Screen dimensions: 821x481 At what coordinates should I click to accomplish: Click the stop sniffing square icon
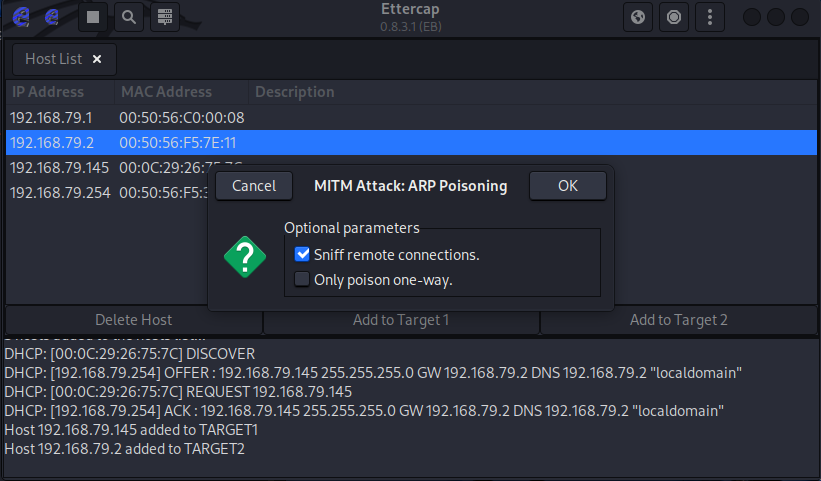coord(93,17)
